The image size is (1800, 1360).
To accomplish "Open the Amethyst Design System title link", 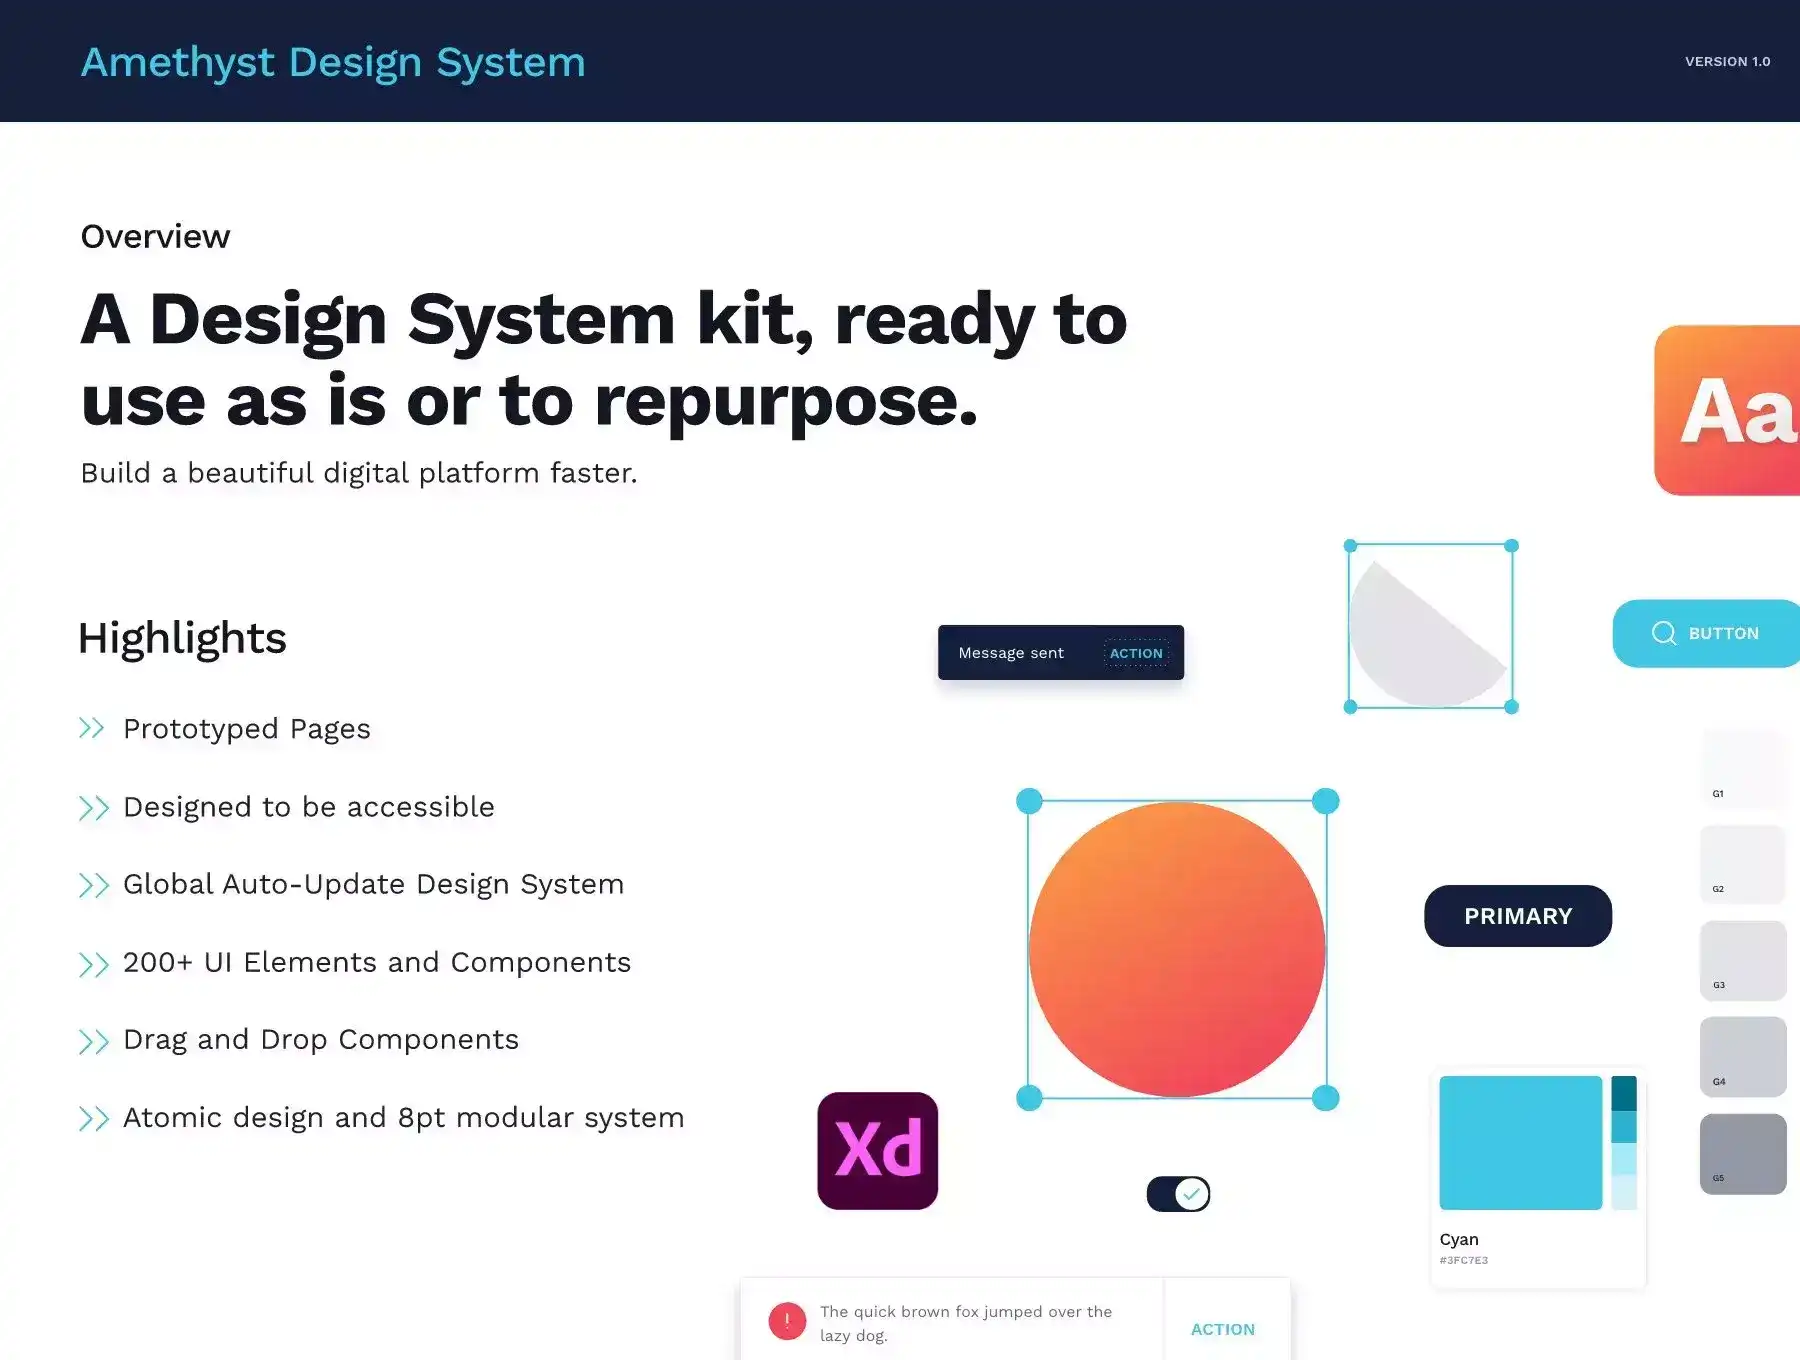I will pos(333,62).
